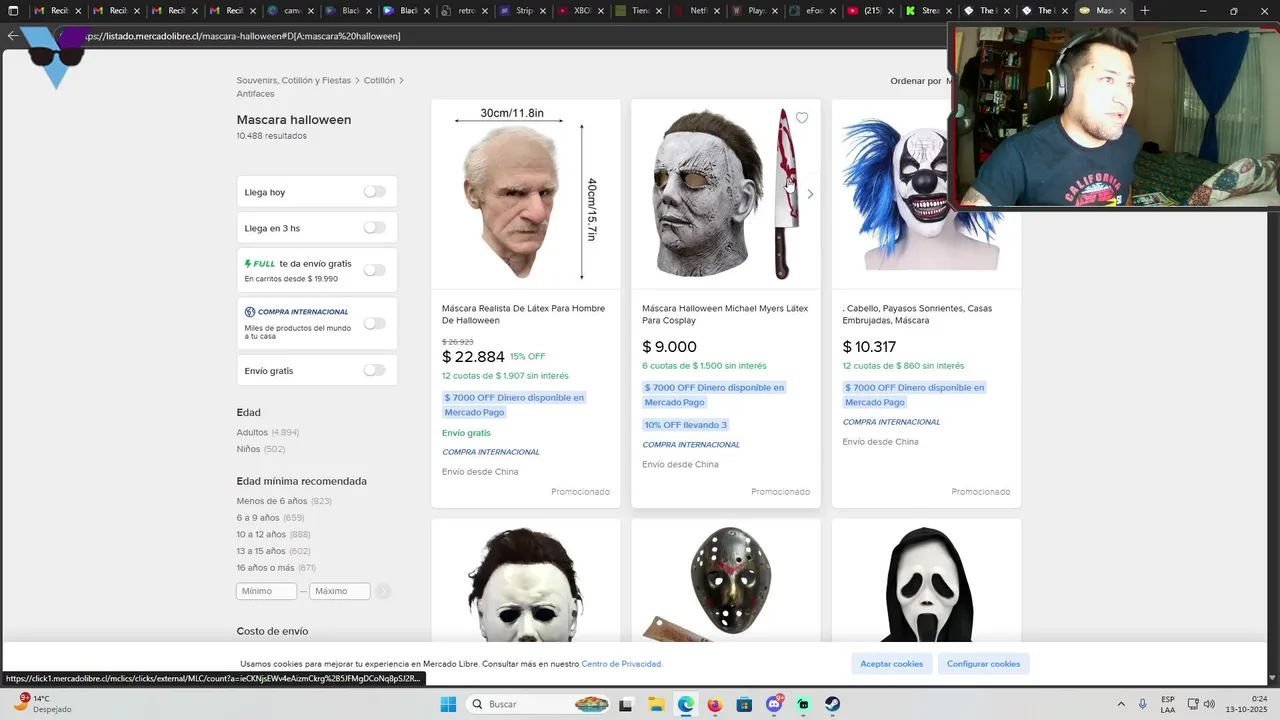The height and width of the screenshot is (720, 1280).
Task: Toggle the Llega hoy filter
Action: (x=374, y=191)
